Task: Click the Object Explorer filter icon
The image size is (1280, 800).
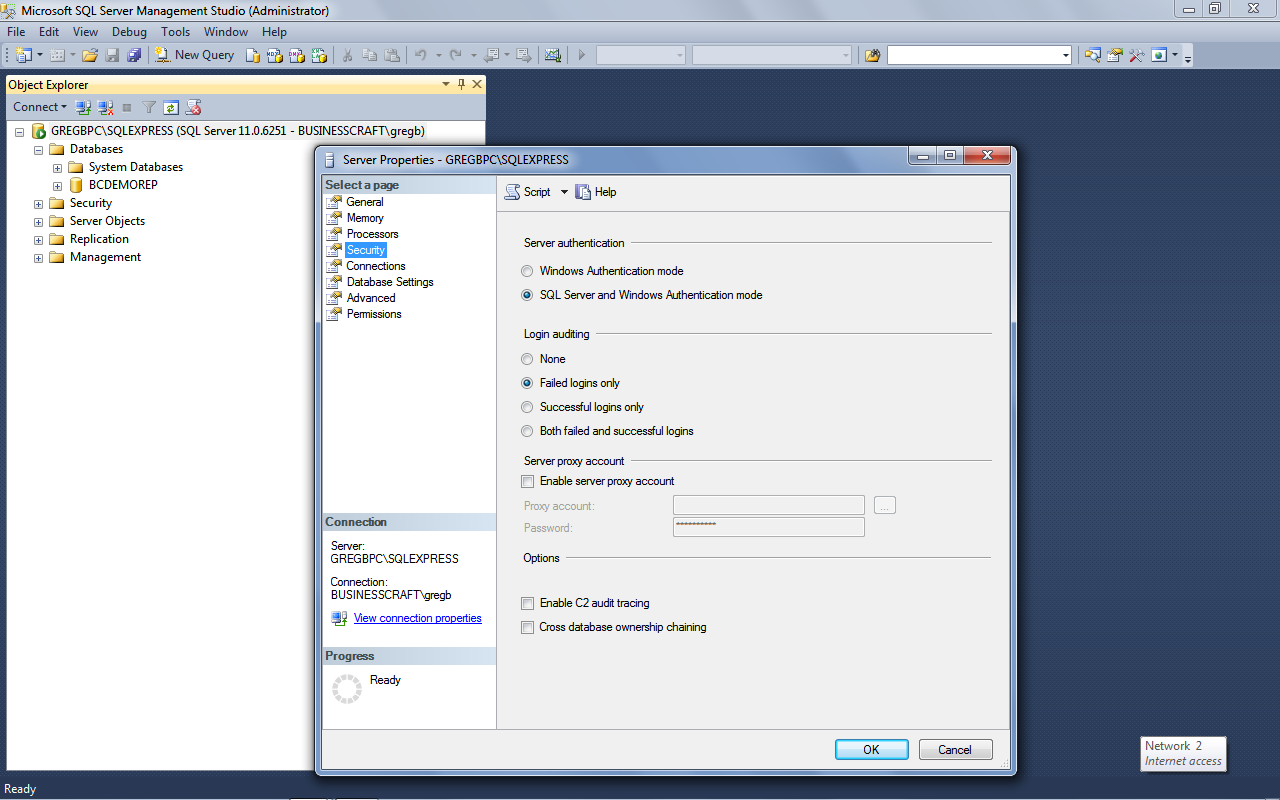Action: pyautogui.click(x=149, y=107)
